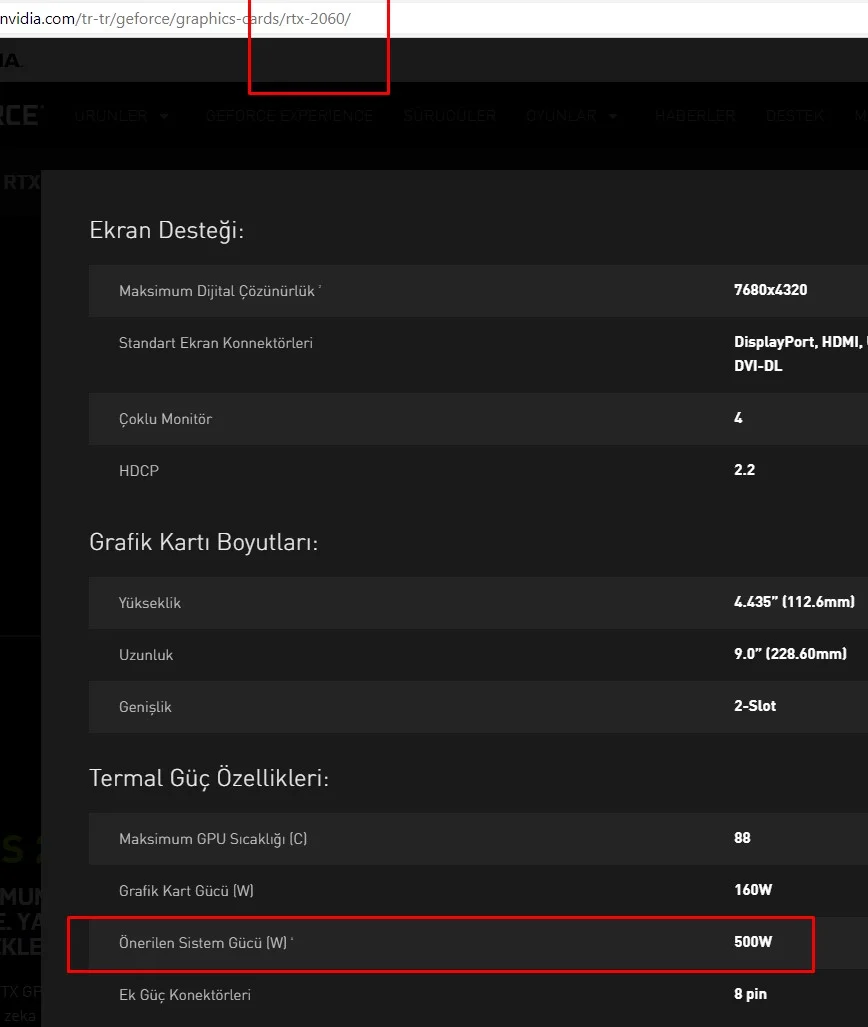The width and height of the screenshot is (868, 1027).
Task: Click the Grafik Kartı Boyutları heading
Action: tap(204, 542)
